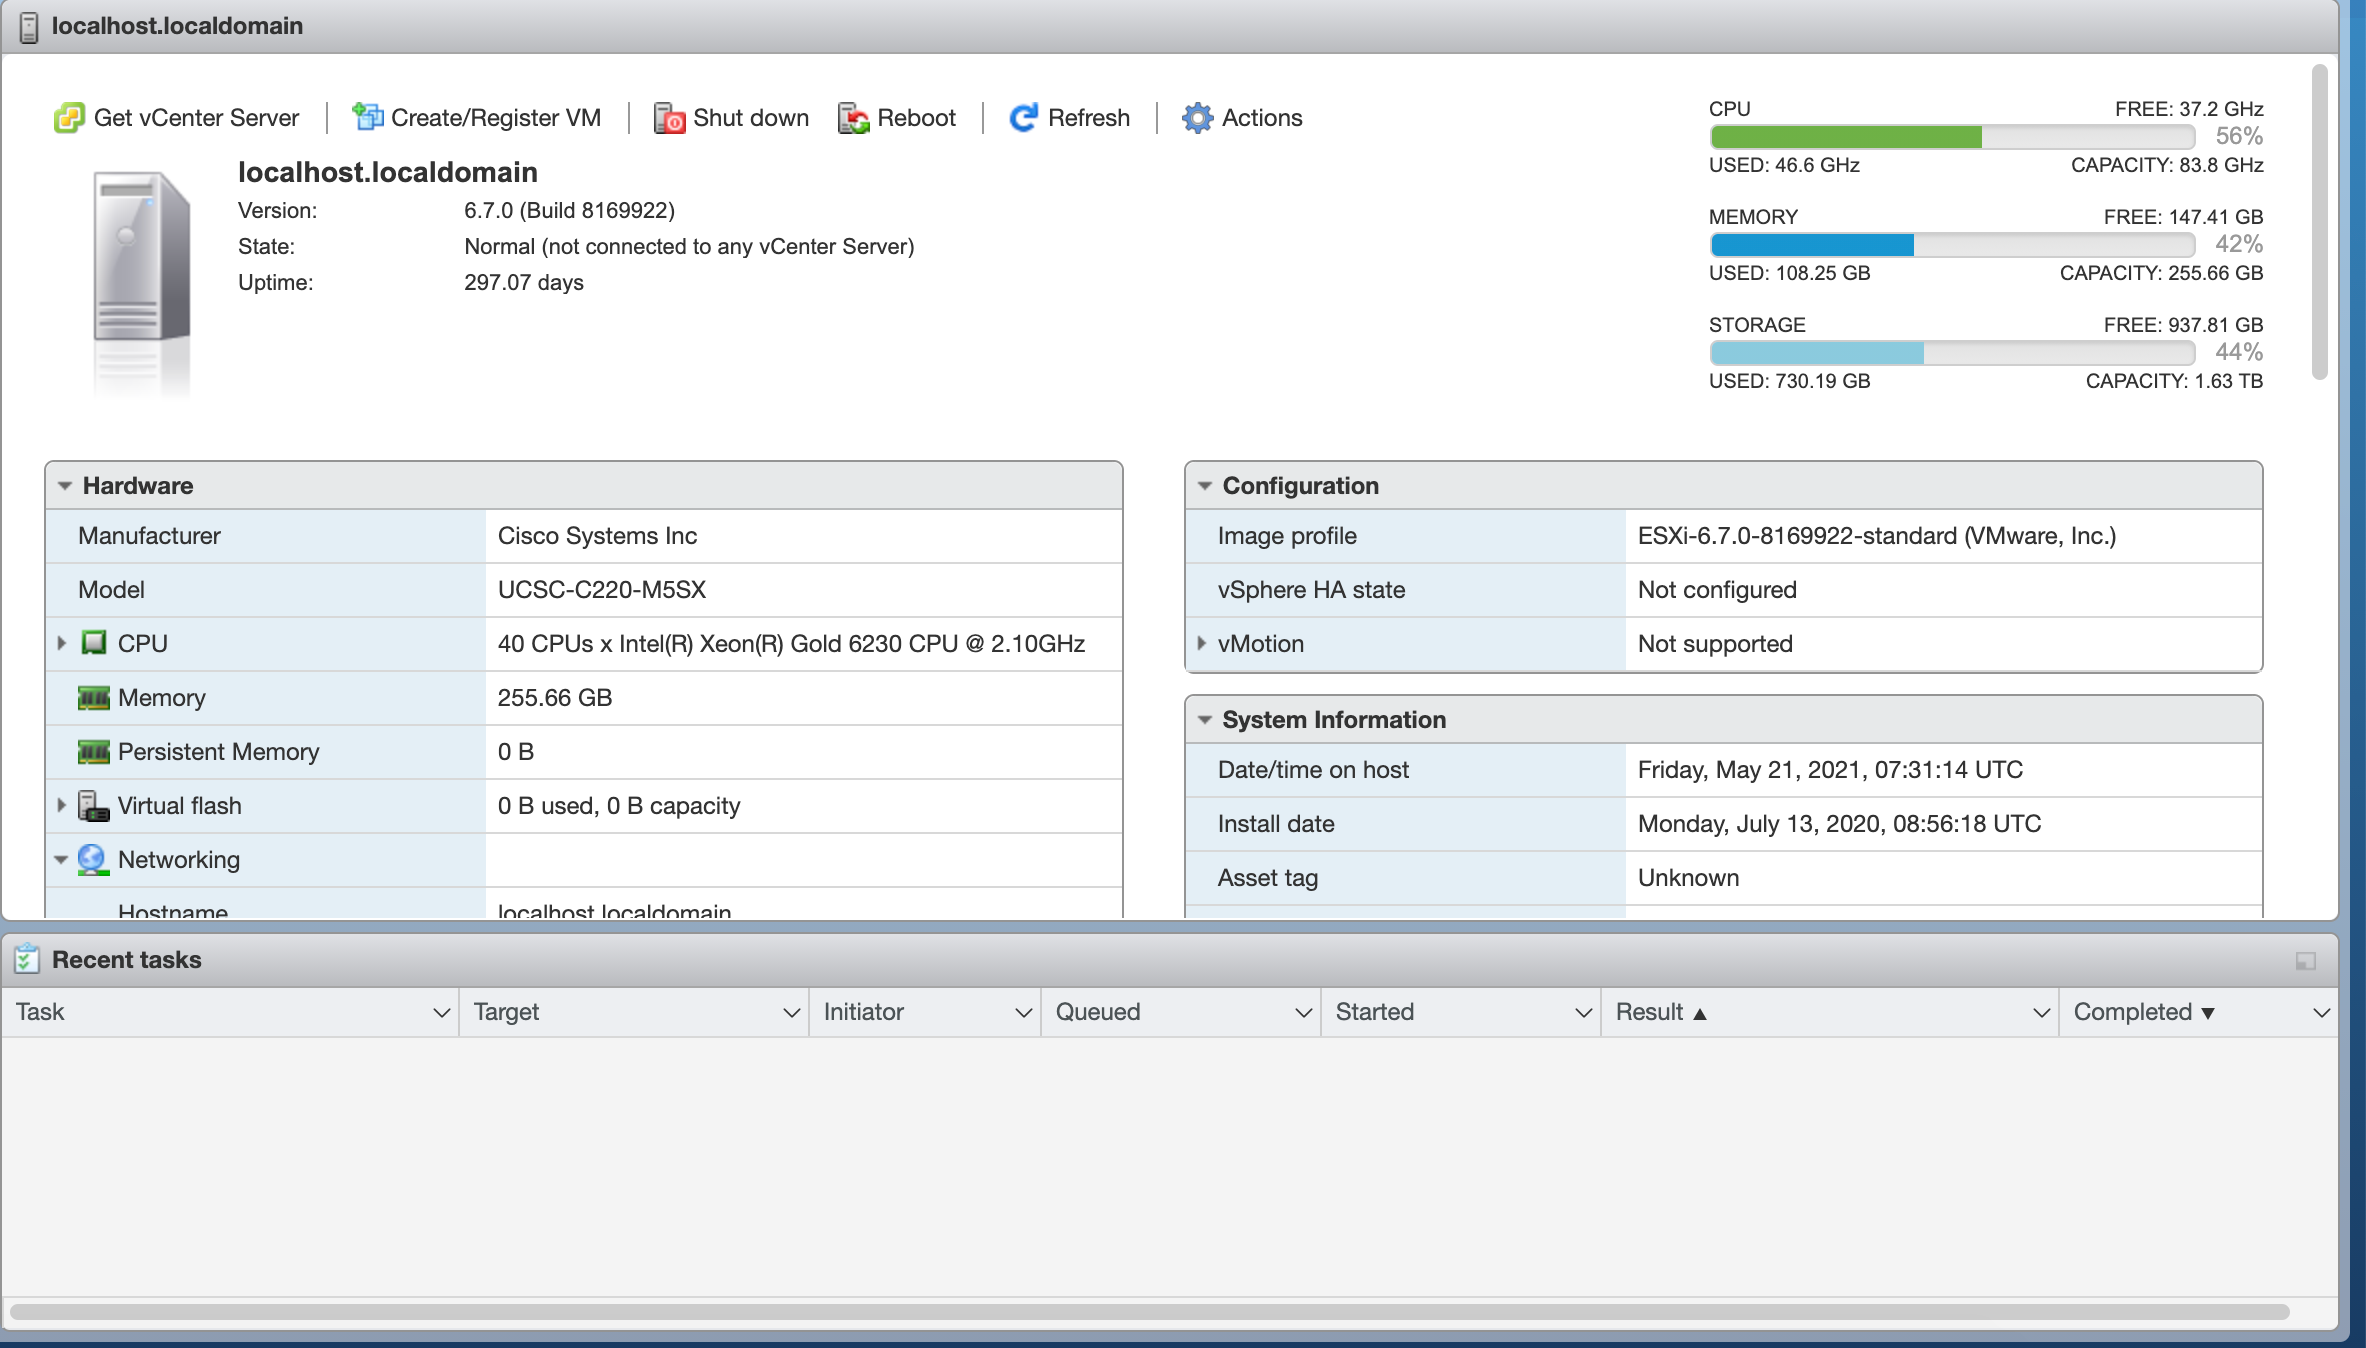
Task: Click the blue Memory usage bar
Action: pos(1812,245)
